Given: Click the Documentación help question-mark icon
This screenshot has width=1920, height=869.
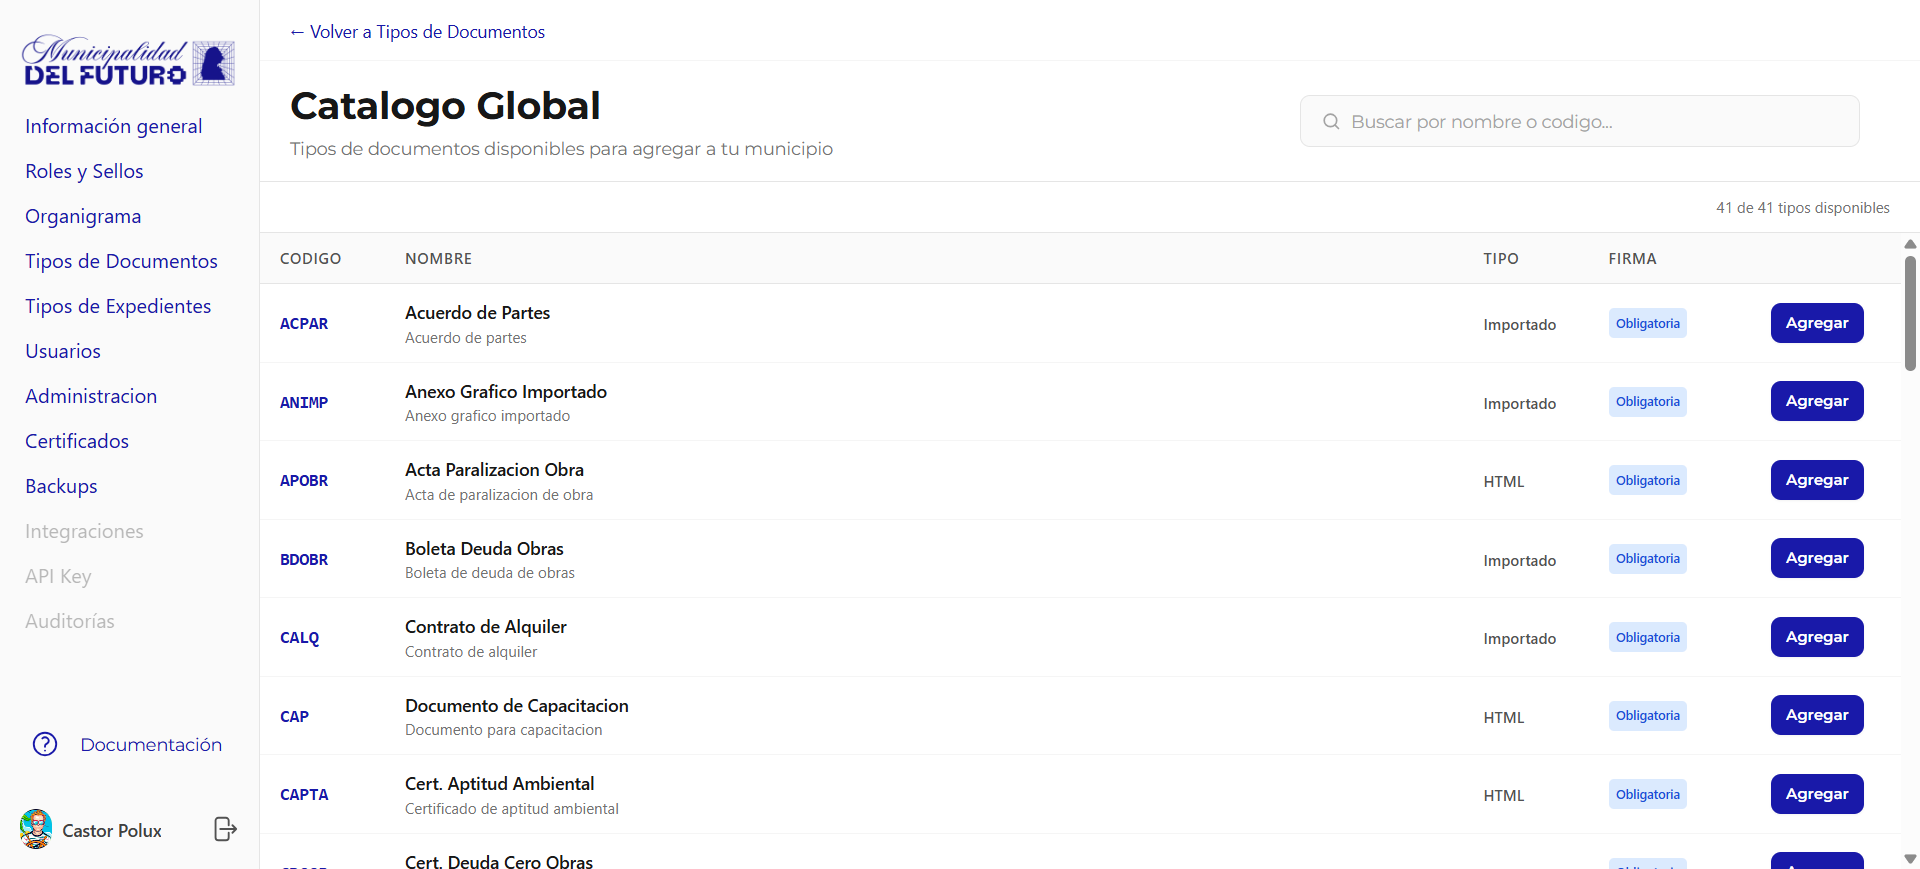Looking at the screenshot, I should [45, 744].
